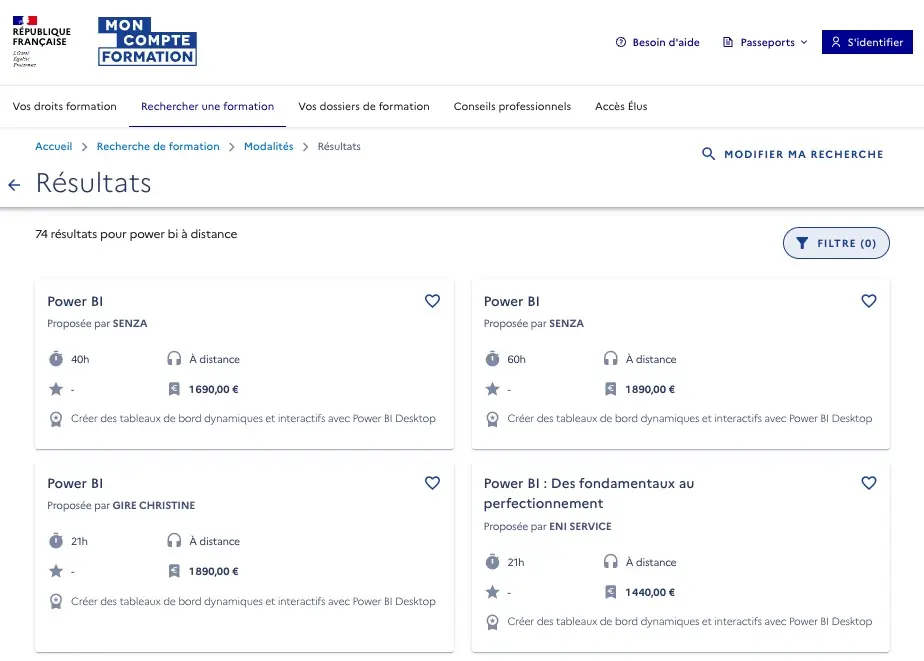924x661 pixels.
Task: Click Recherche de formation breadcrumb
Action: pos(158,146)
